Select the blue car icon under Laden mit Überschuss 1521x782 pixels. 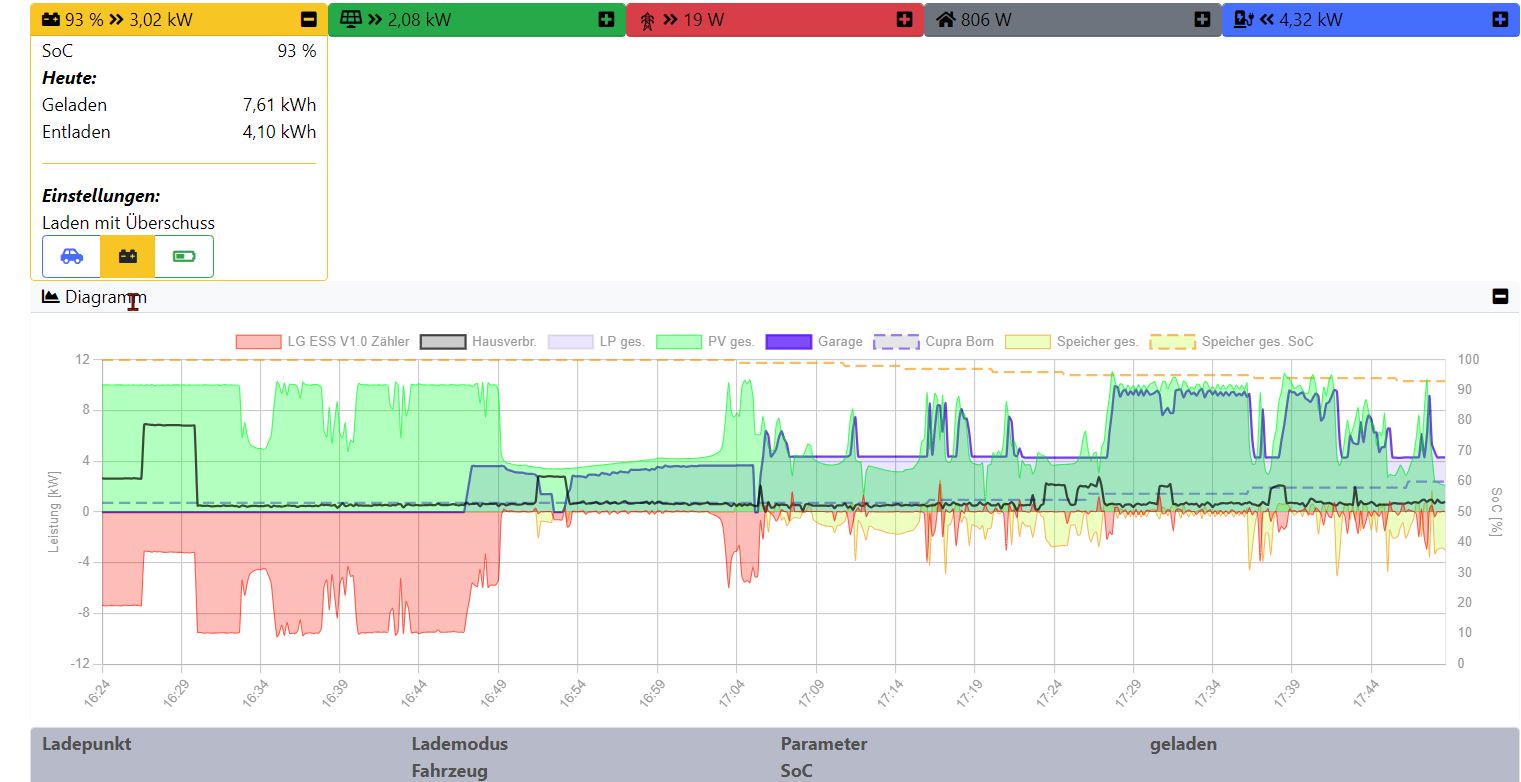[71, 256]
